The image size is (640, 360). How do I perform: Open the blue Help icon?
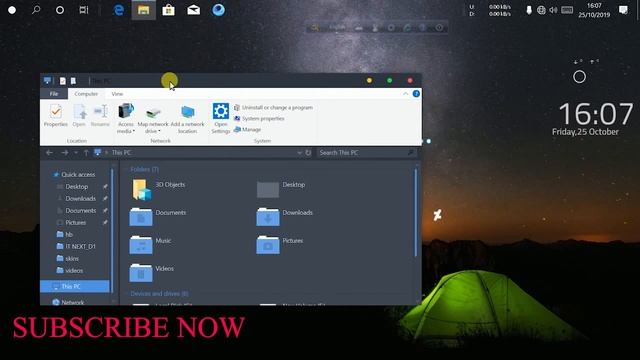[416, 94]
